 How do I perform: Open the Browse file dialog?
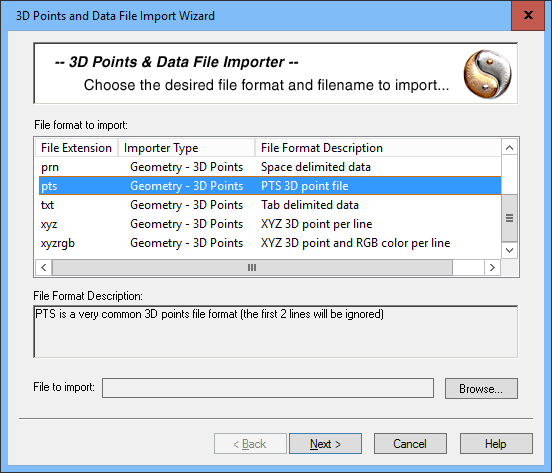point(481,389)
